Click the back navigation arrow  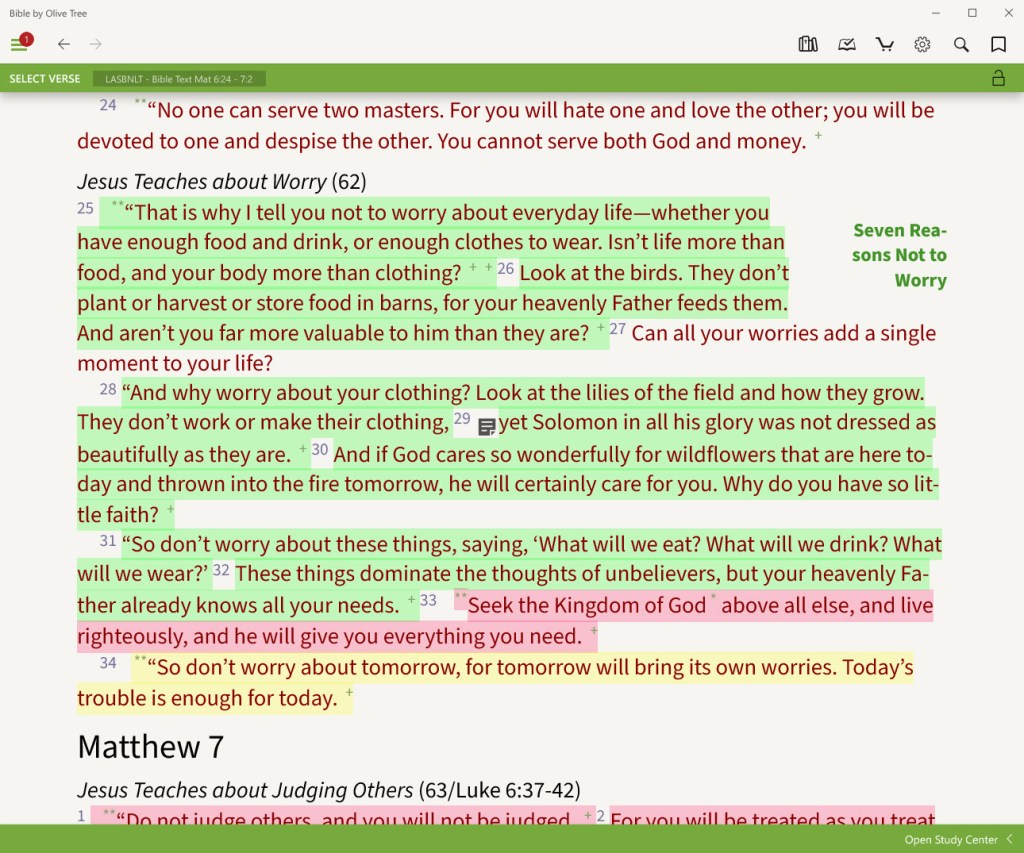coord(63,44)
